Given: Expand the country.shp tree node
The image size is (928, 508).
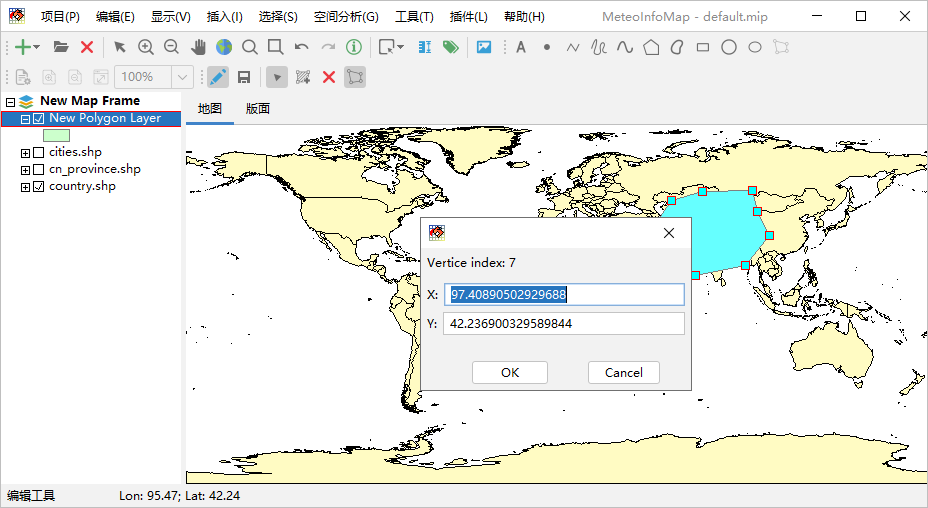Looking at the screenshot, I should tap(25, 187).
